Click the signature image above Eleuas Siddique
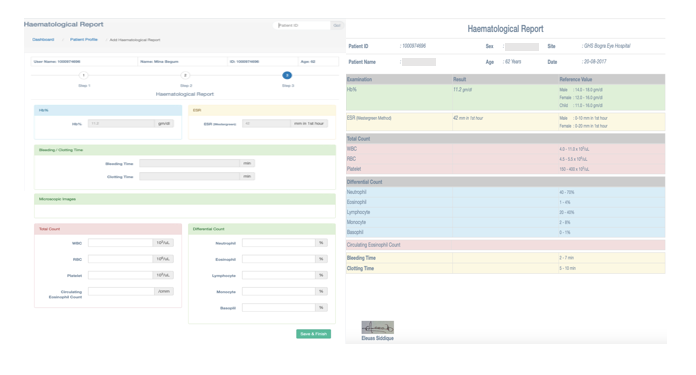 point(377,328)
